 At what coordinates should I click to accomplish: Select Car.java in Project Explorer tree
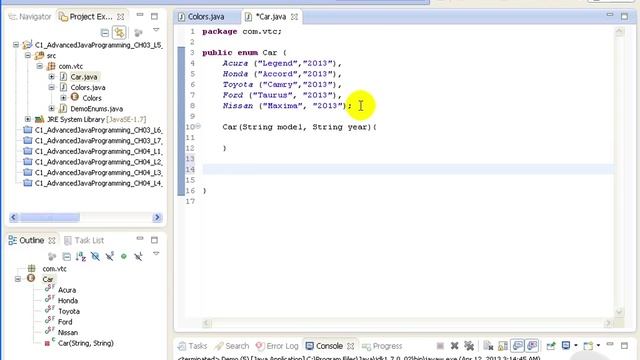pyautogui.click(x=84, y=77)
